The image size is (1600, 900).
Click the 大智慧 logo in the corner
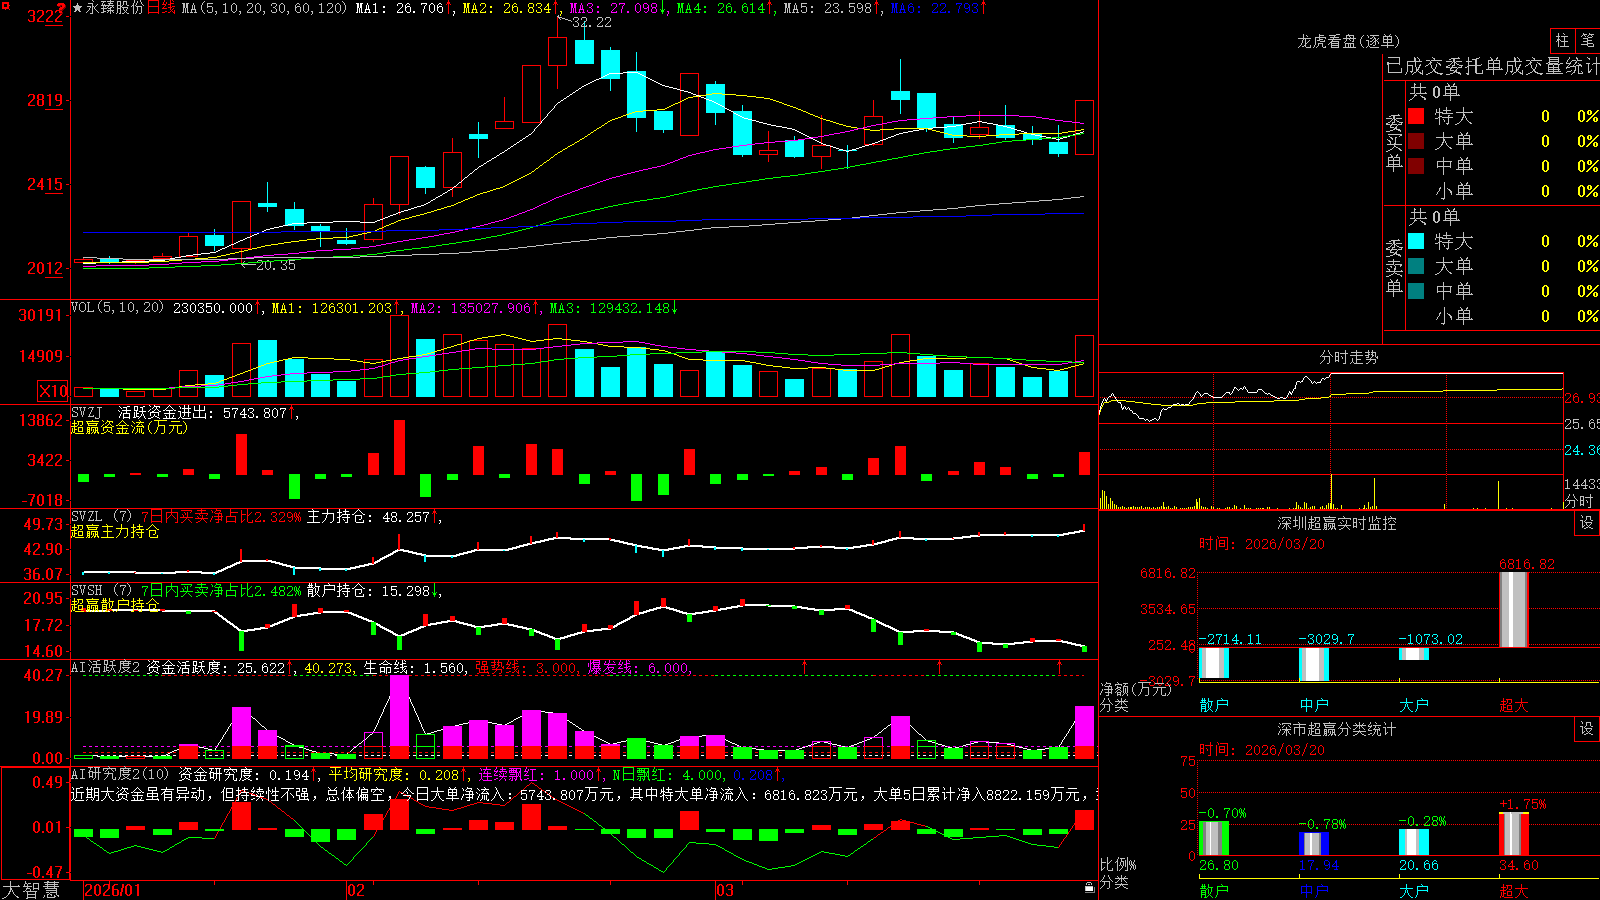[31, 890]
